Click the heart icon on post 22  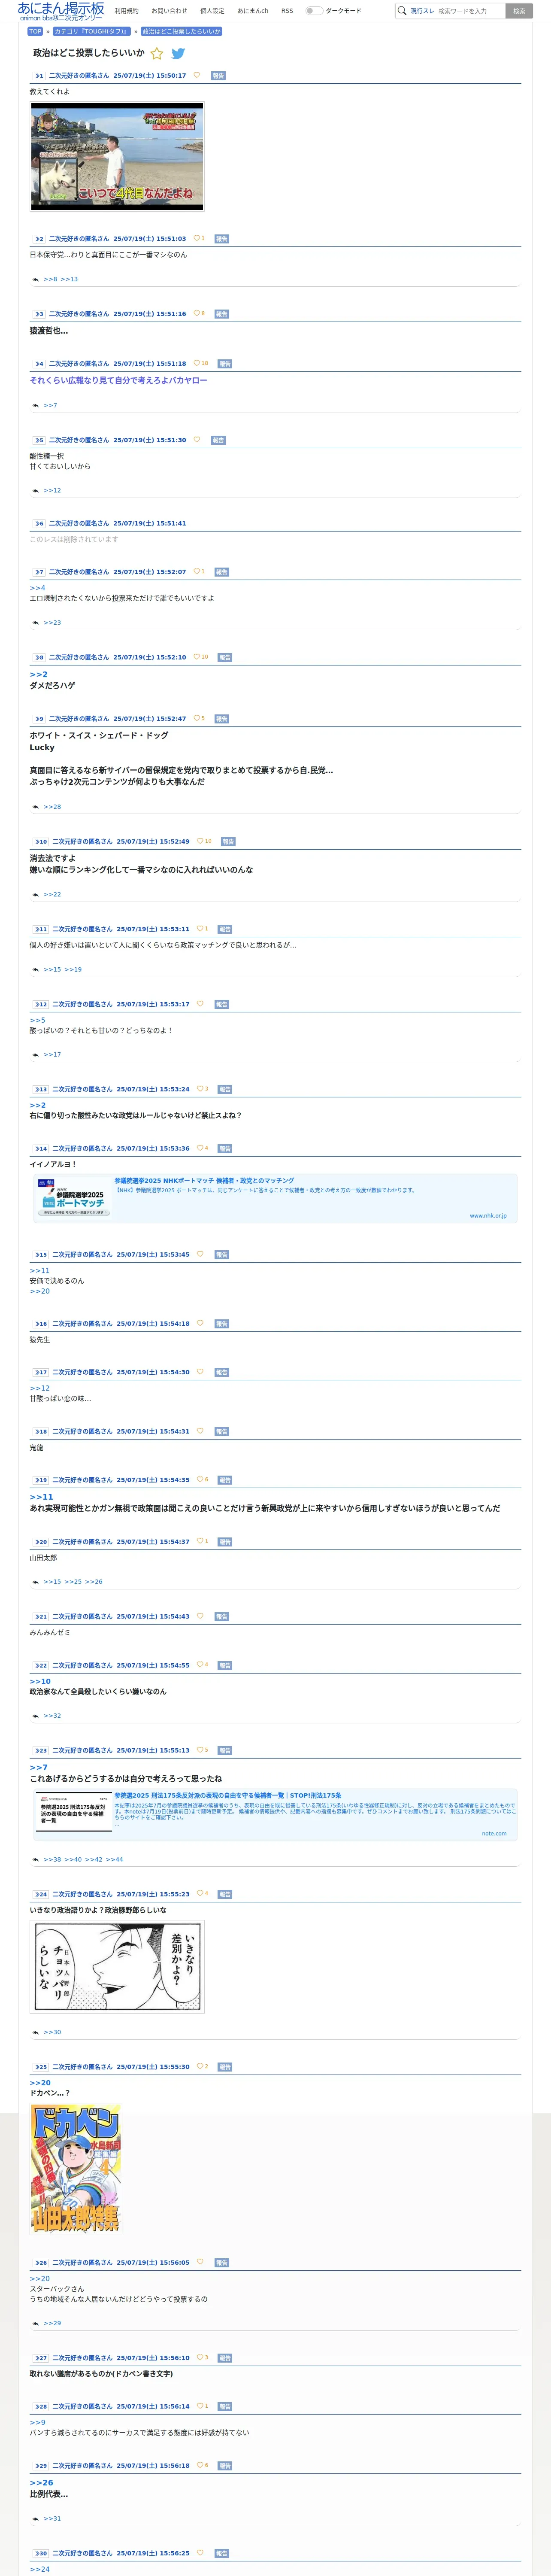pyautogui.click(x=200, y=1665)
